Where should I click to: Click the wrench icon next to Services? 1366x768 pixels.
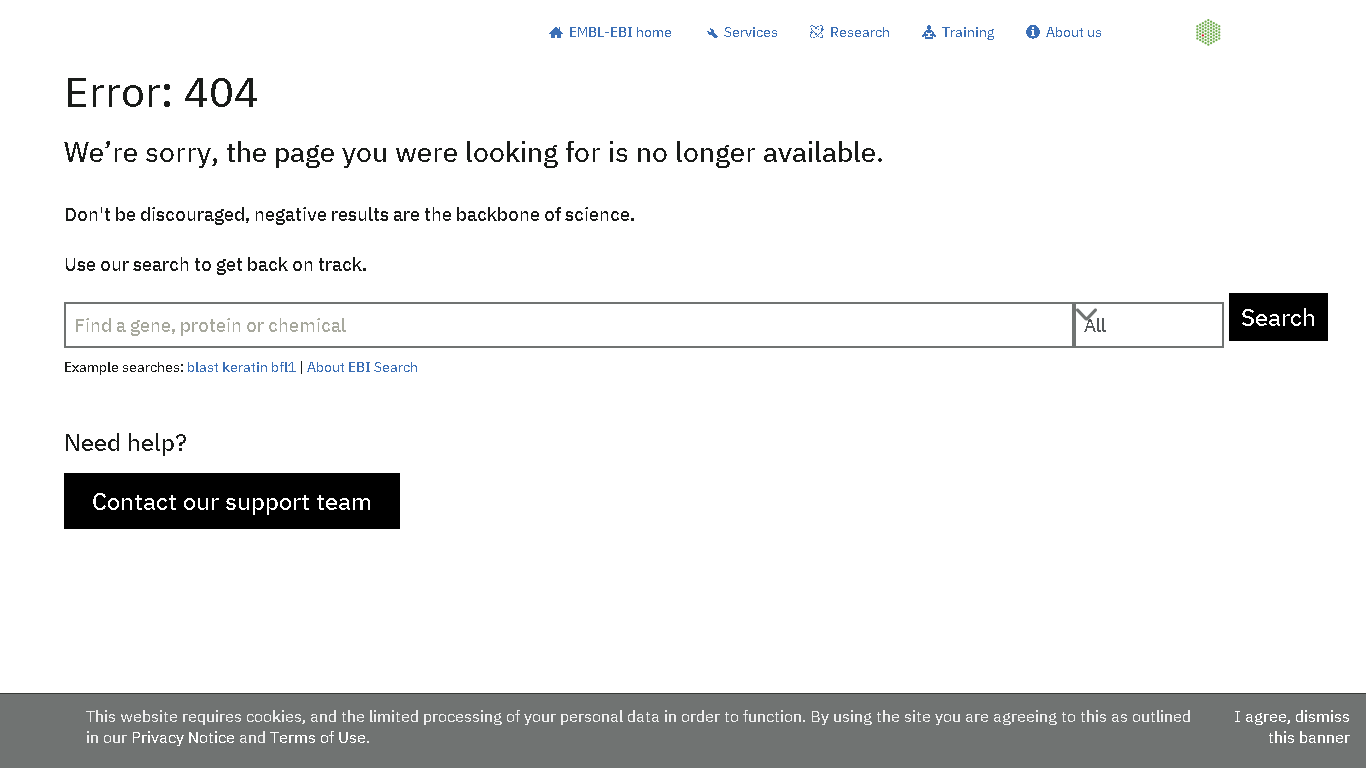[712, 33]
